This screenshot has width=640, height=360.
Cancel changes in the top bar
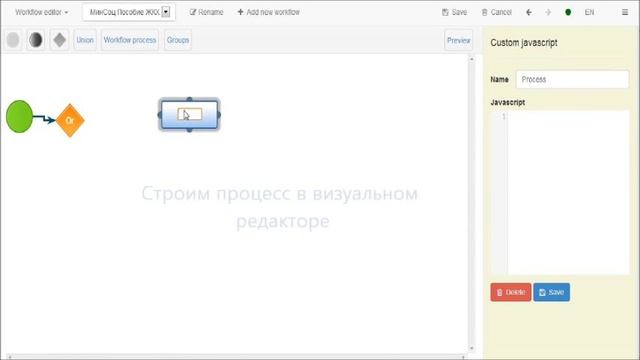pos(496,12)
